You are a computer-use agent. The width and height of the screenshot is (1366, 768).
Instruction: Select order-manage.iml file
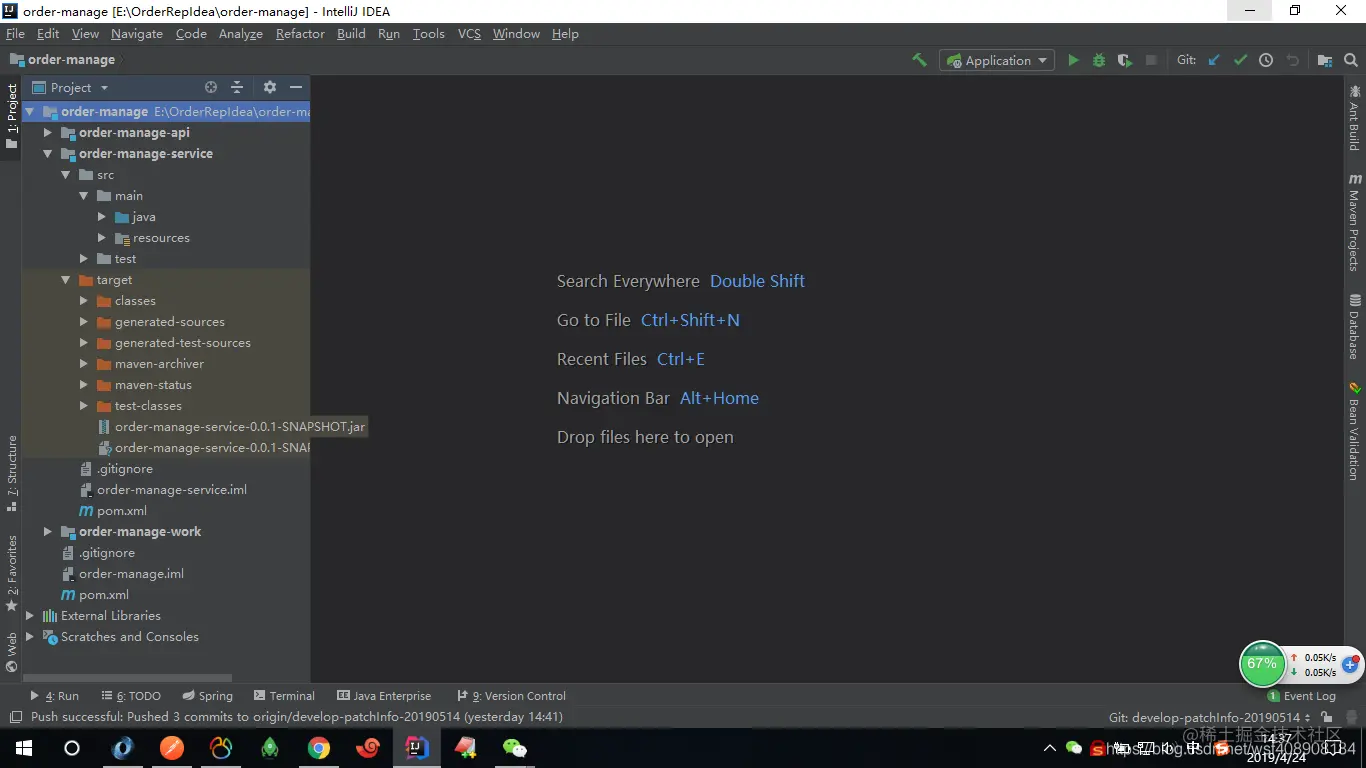pos(131,574)
